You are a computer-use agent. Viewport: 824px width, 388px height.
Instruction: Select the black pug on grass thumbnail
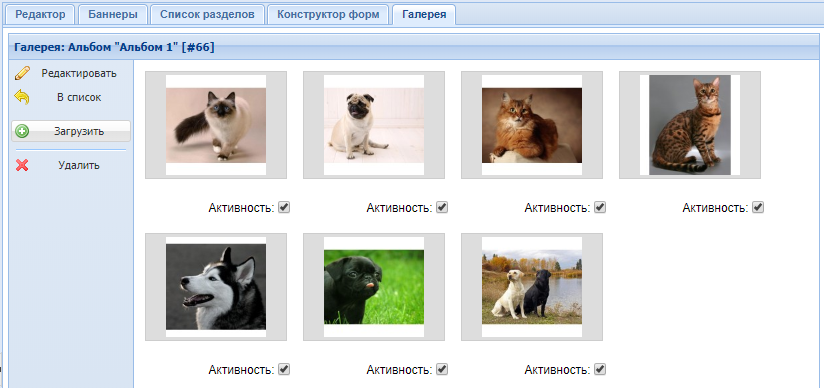click(x=374, y=287)
